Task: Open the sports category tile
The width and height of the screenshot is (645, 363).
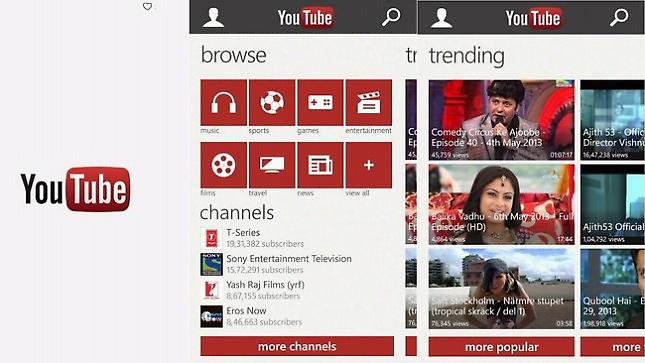Action: [x=272, y=102]
